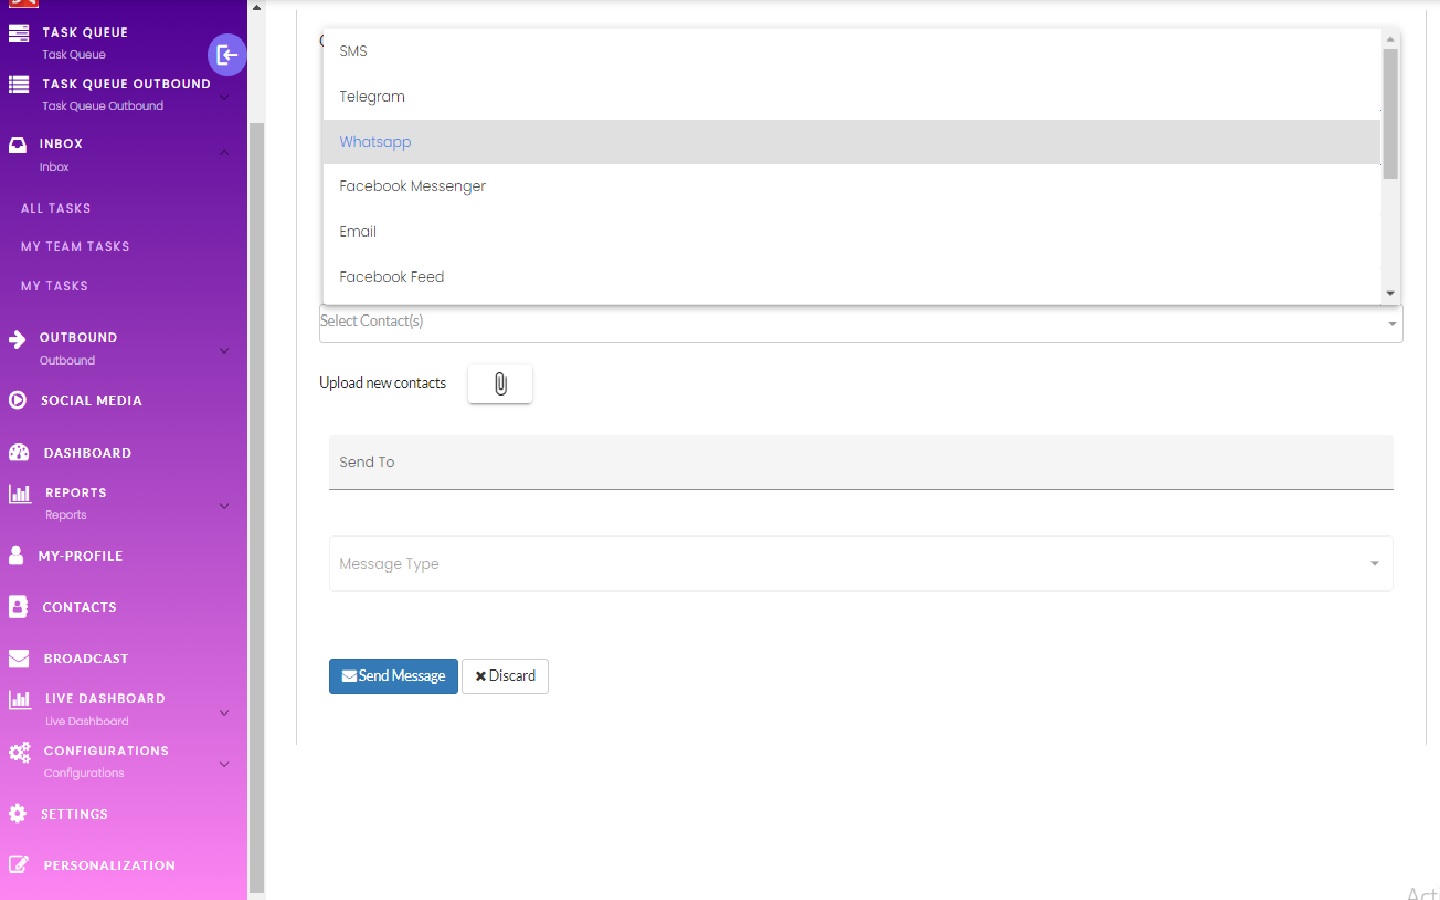Click the Contacts address book icon

click(x=18, y=607)
